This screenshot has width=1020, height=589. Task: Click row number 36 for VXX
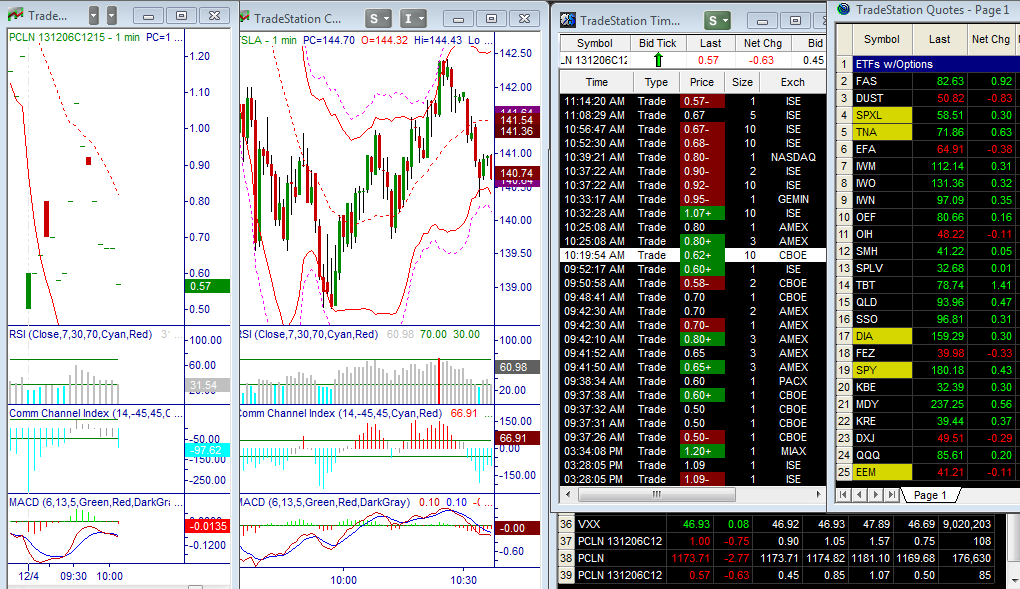click(x=566, y=524)
